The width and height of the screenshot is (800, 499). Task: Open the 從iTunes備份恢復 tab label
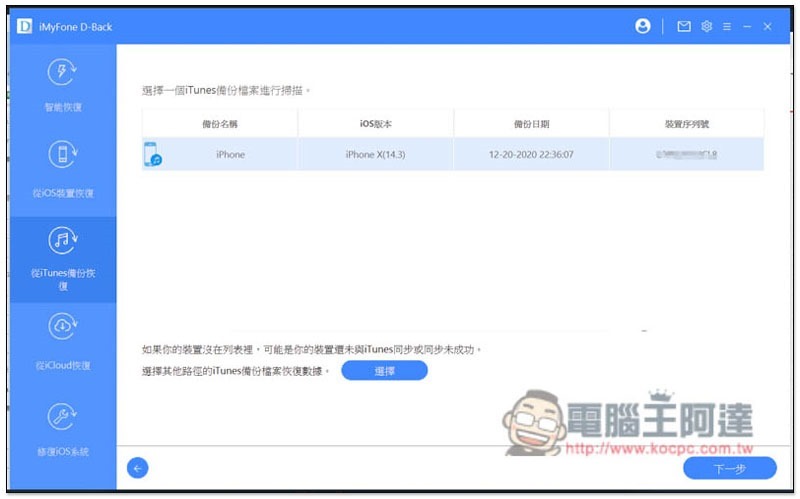pos(63,279)
